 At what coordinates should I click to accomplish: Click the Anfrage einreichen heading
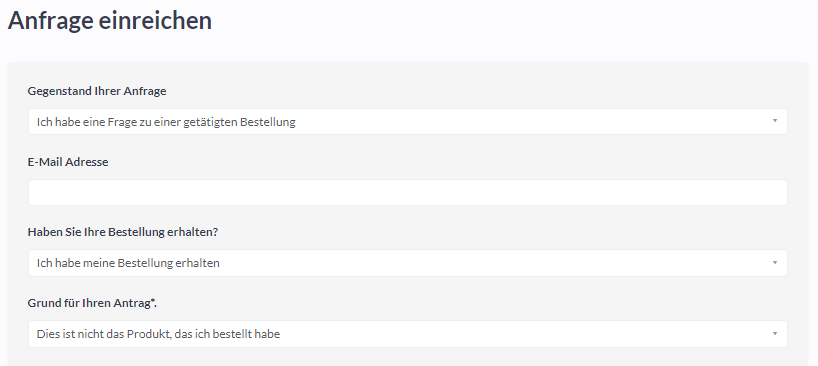pyautogui.click(x=110, y=21)
